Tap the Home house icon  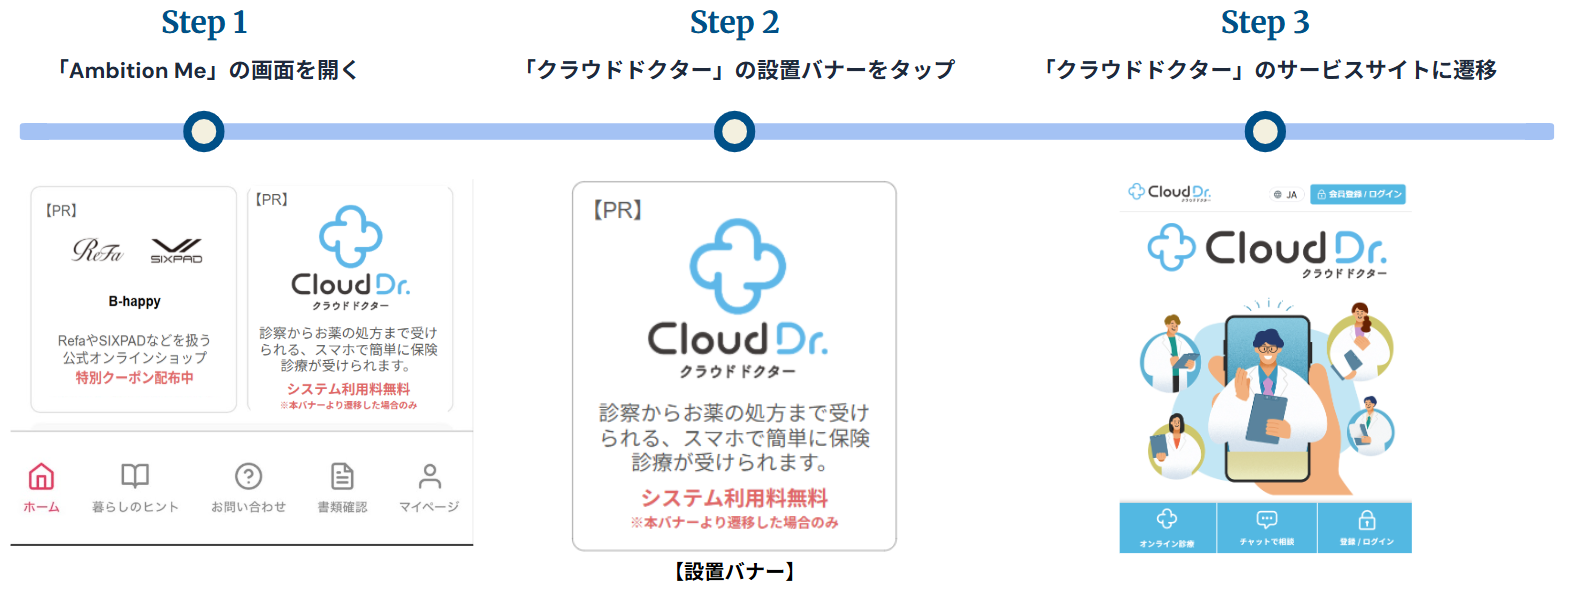(41, 476)
